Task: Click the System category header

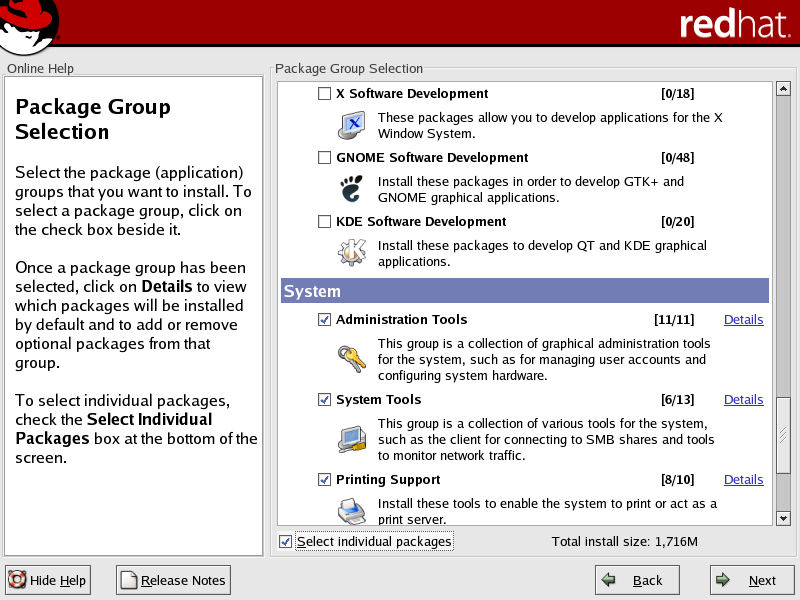Action: [x=524, y=291]
